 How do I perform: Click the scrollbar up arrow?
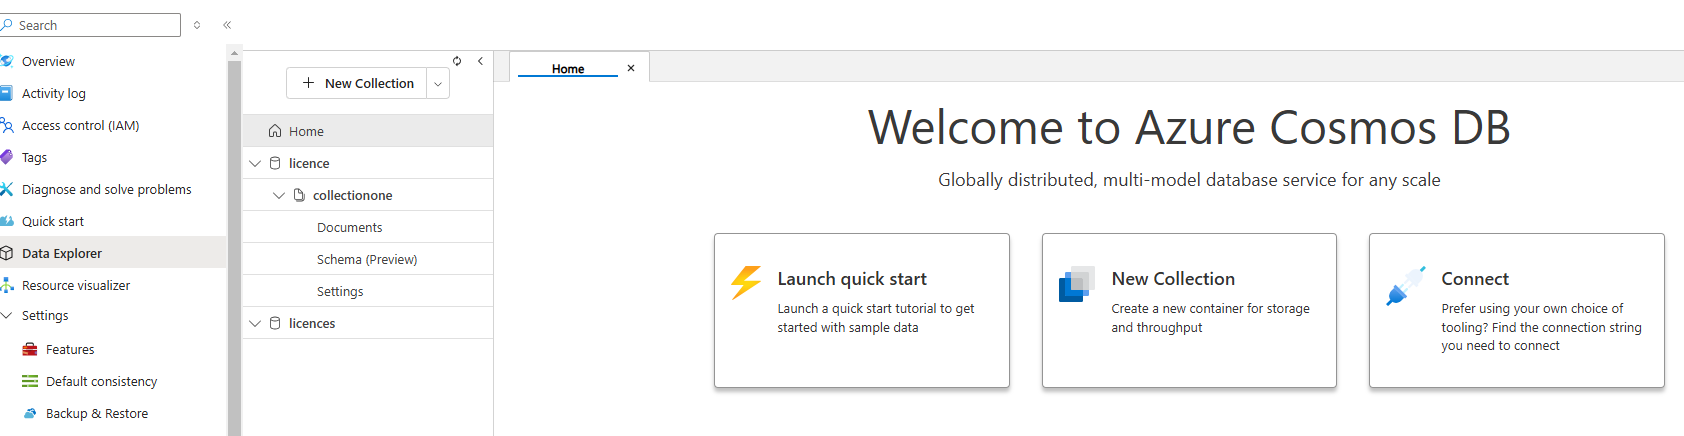coord(234,53)
